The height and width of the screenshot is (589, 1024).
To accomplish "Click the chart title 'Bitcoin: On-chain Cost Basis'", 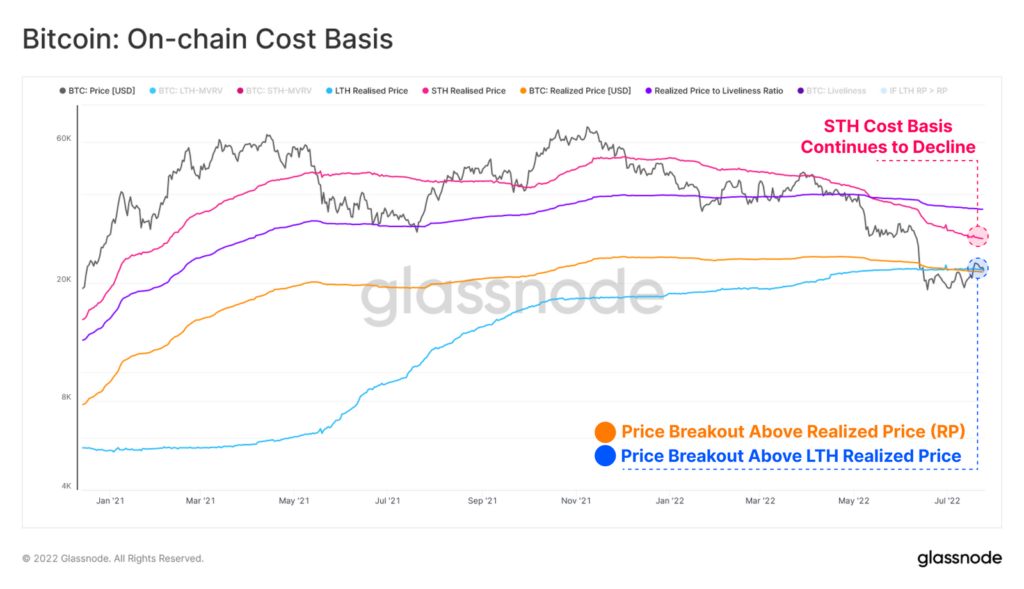I will pyautogui.click(x=208, y=39).
